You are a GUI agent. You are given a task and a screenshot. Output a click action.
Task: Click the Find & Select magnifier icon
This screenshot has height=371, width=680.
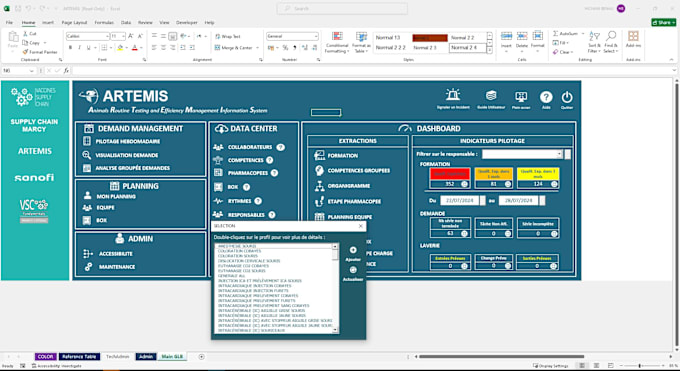(611, 36)
